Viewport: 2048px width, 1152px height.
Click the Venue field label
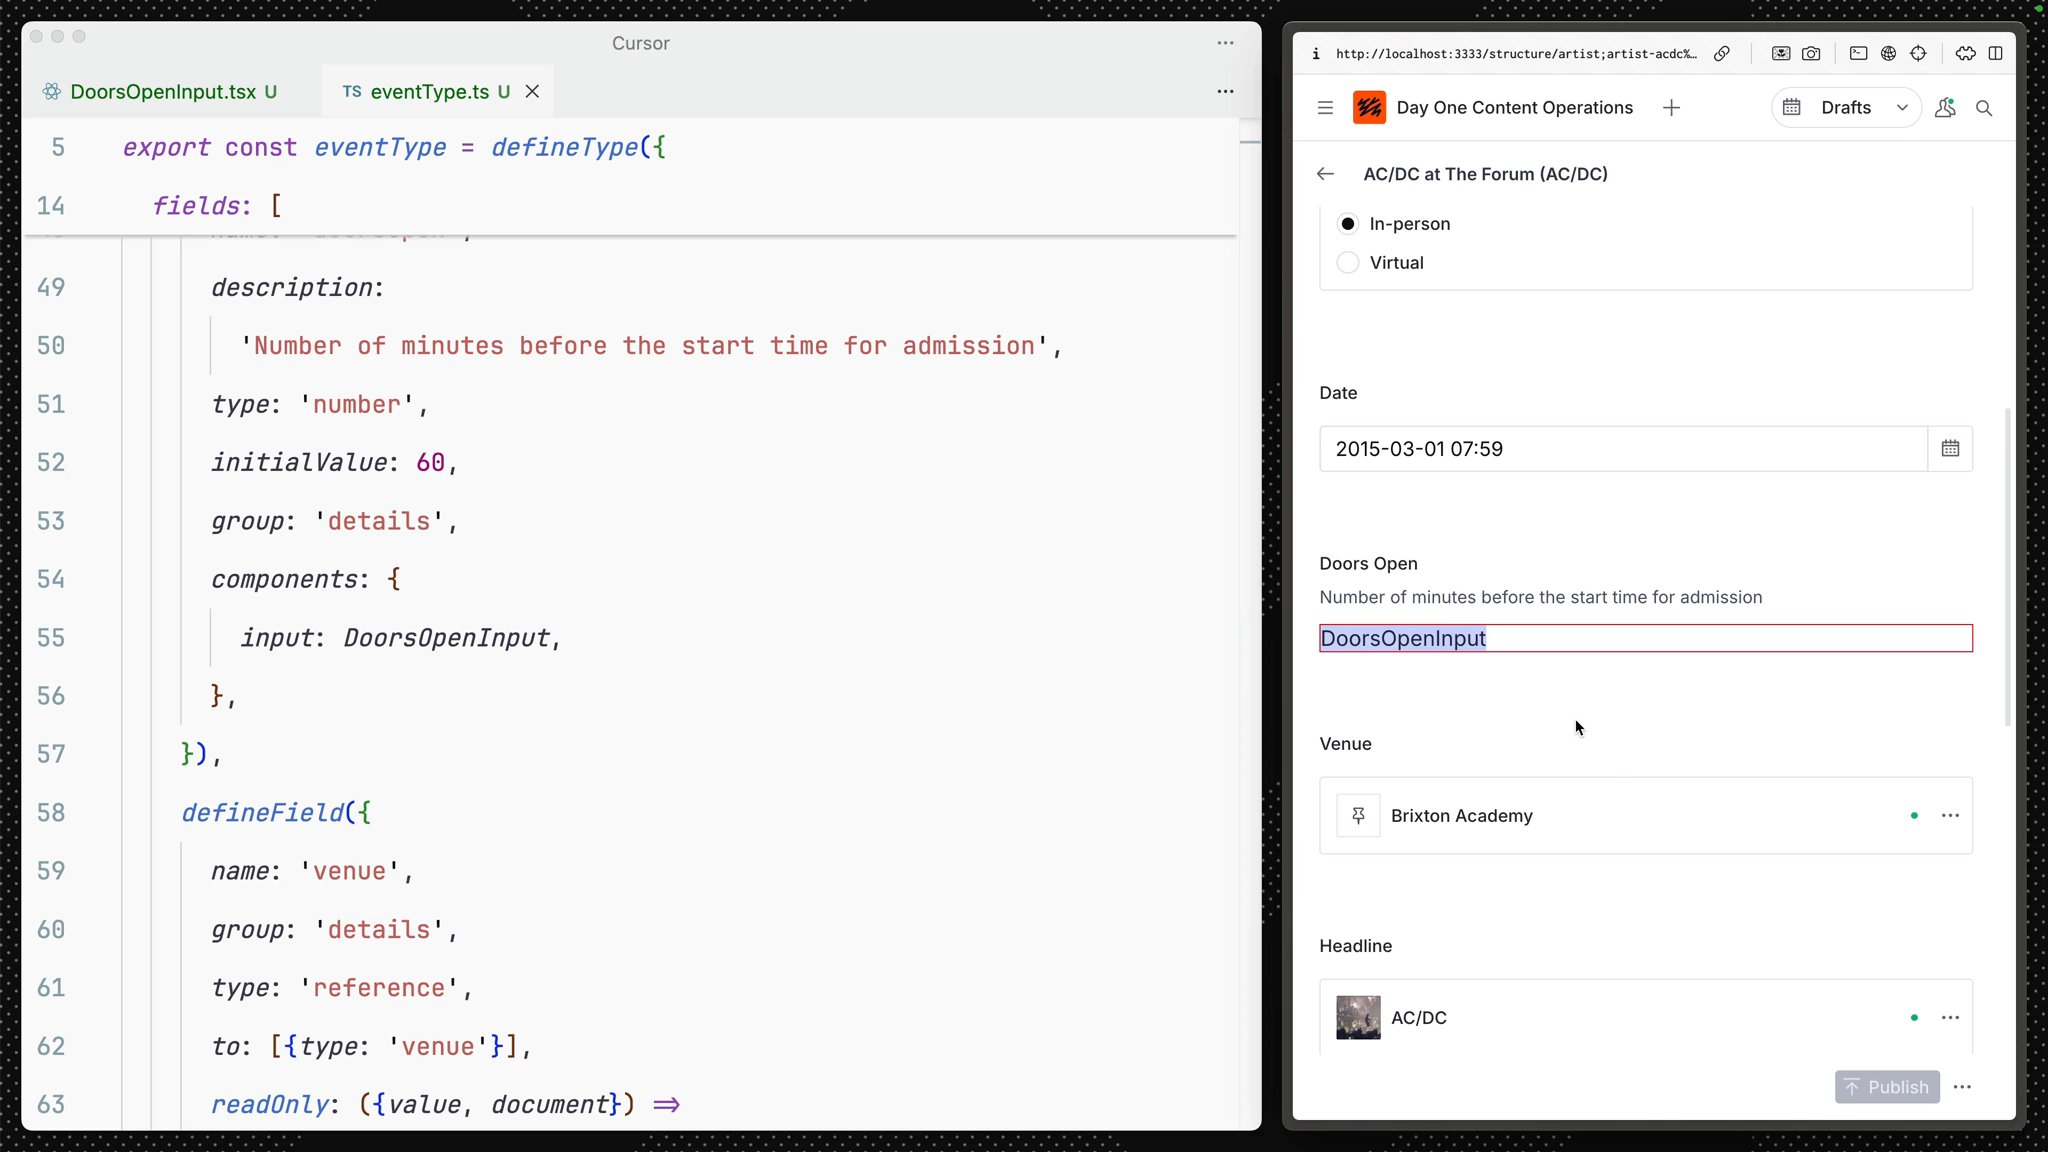pyautogui.click(x=1345, y=744)
